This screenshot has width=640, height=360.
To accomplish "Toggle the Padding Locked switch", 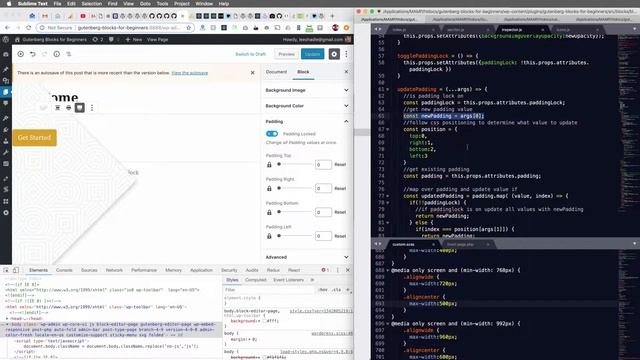I will point(272,134).
